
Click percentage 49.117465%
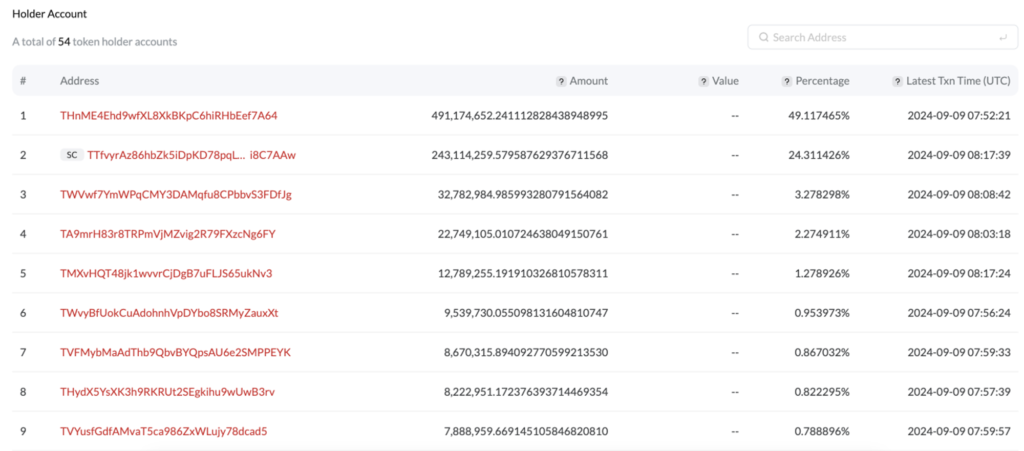tap(820, 116)
